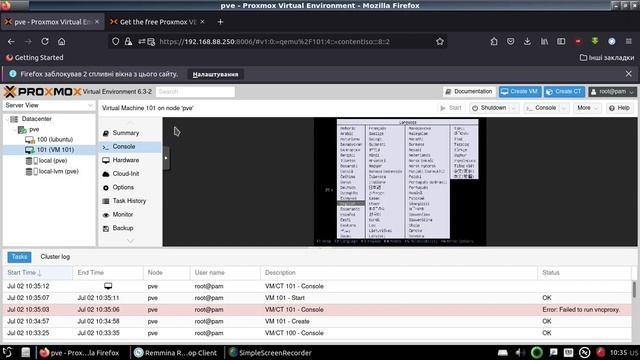Toggle the Firefox sidebar icon
Image resolution: width=640 pixels, height=360 pixels.
point(561,41)
